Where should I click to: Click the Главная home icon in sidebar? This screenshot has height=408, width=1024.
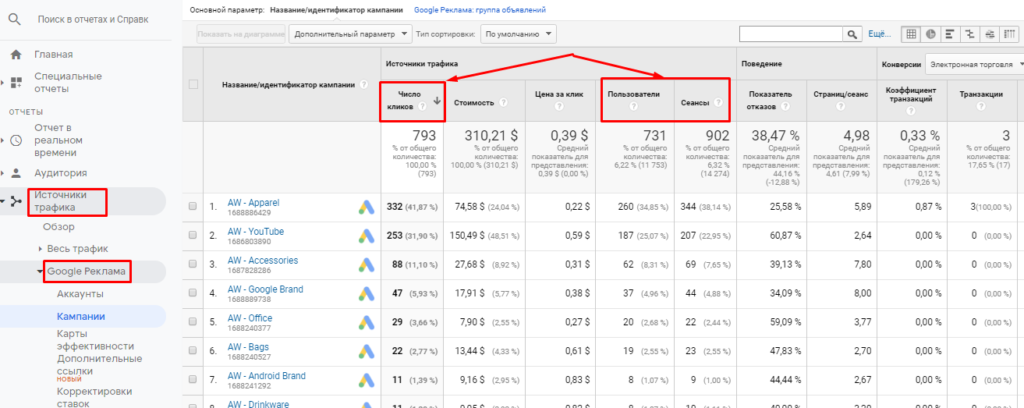(16, 54)
